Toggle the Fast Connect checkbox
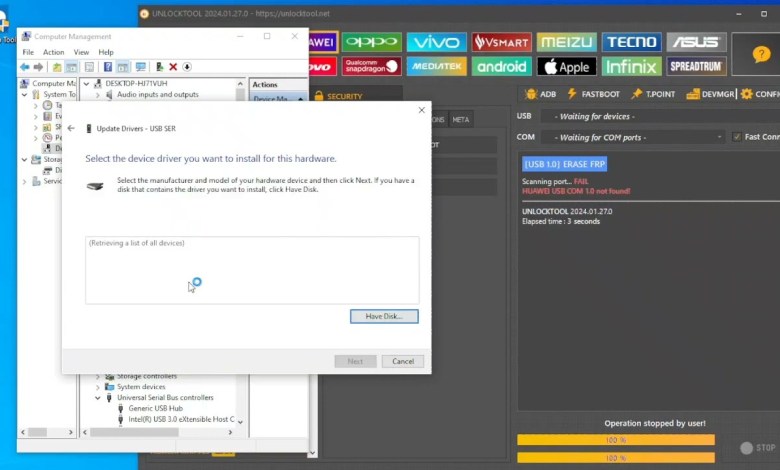Viewport: 780px width, 470px height. (737, 137)
